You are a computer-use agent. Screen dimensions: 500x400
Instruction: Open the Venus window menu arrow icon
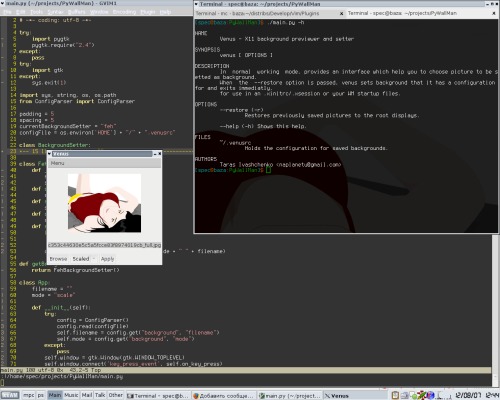(x=50, y=154)
